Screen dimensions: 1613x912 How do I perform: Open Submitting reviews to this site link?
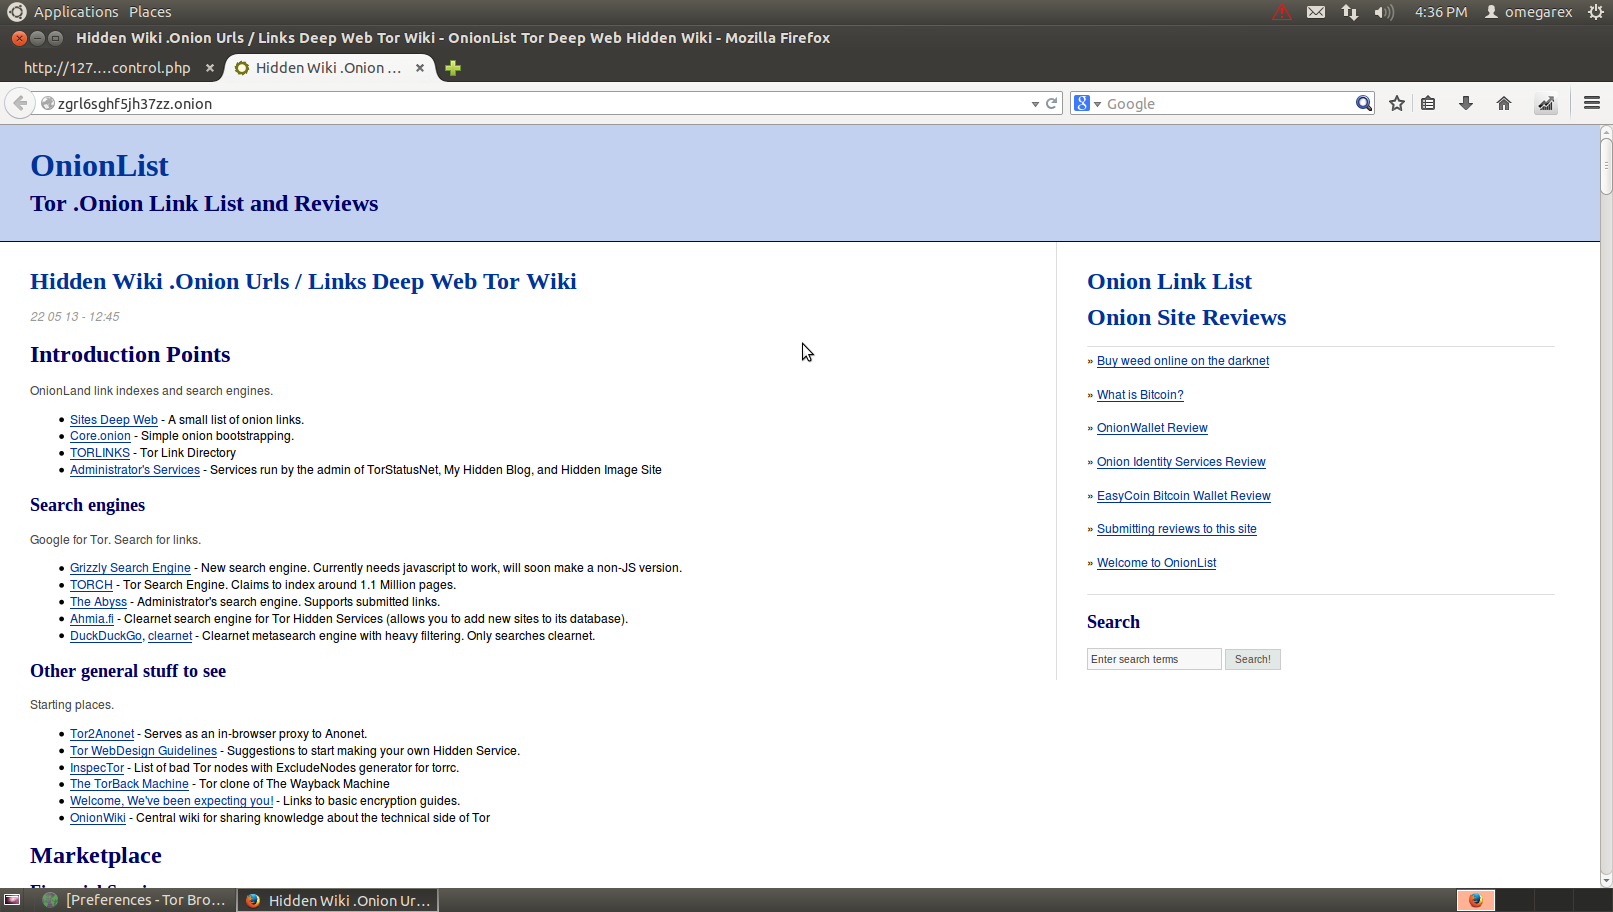pyautogui.click(x=1177, y=529)
